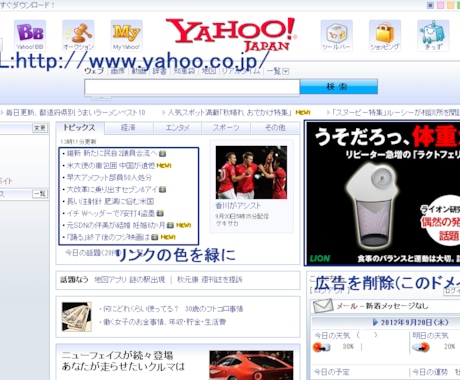
Task: Open the ツールバー cube icon
Action: (x=336, y=35)
